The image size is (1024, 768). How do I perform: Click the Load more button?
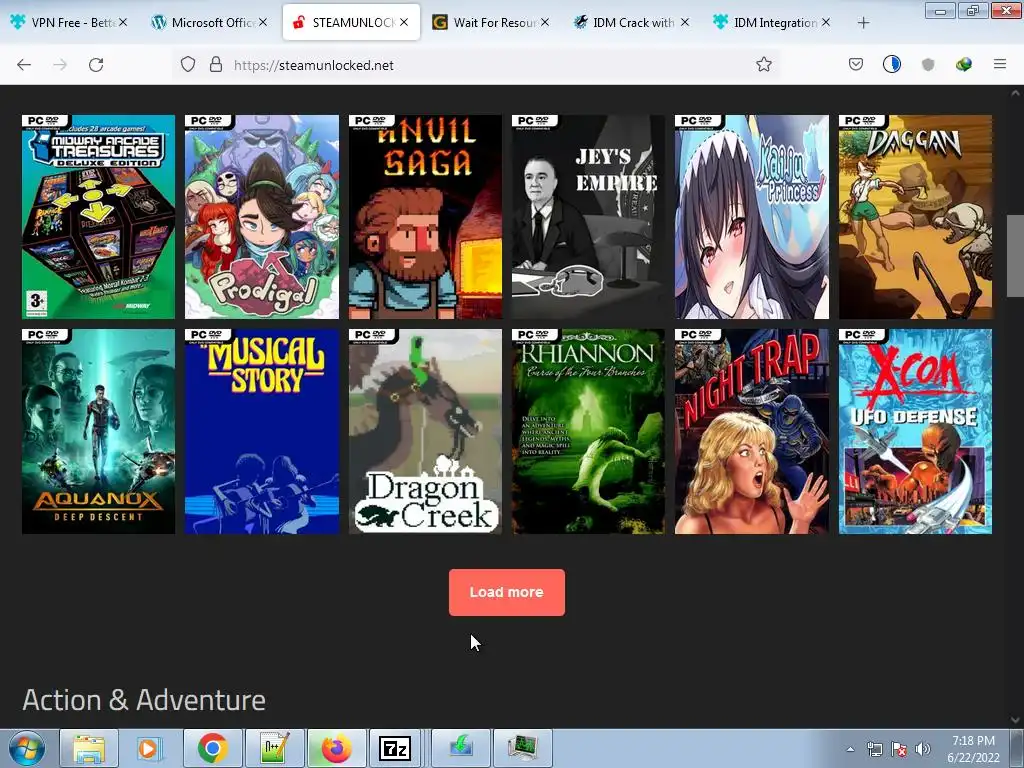click(x=507, y=592)
